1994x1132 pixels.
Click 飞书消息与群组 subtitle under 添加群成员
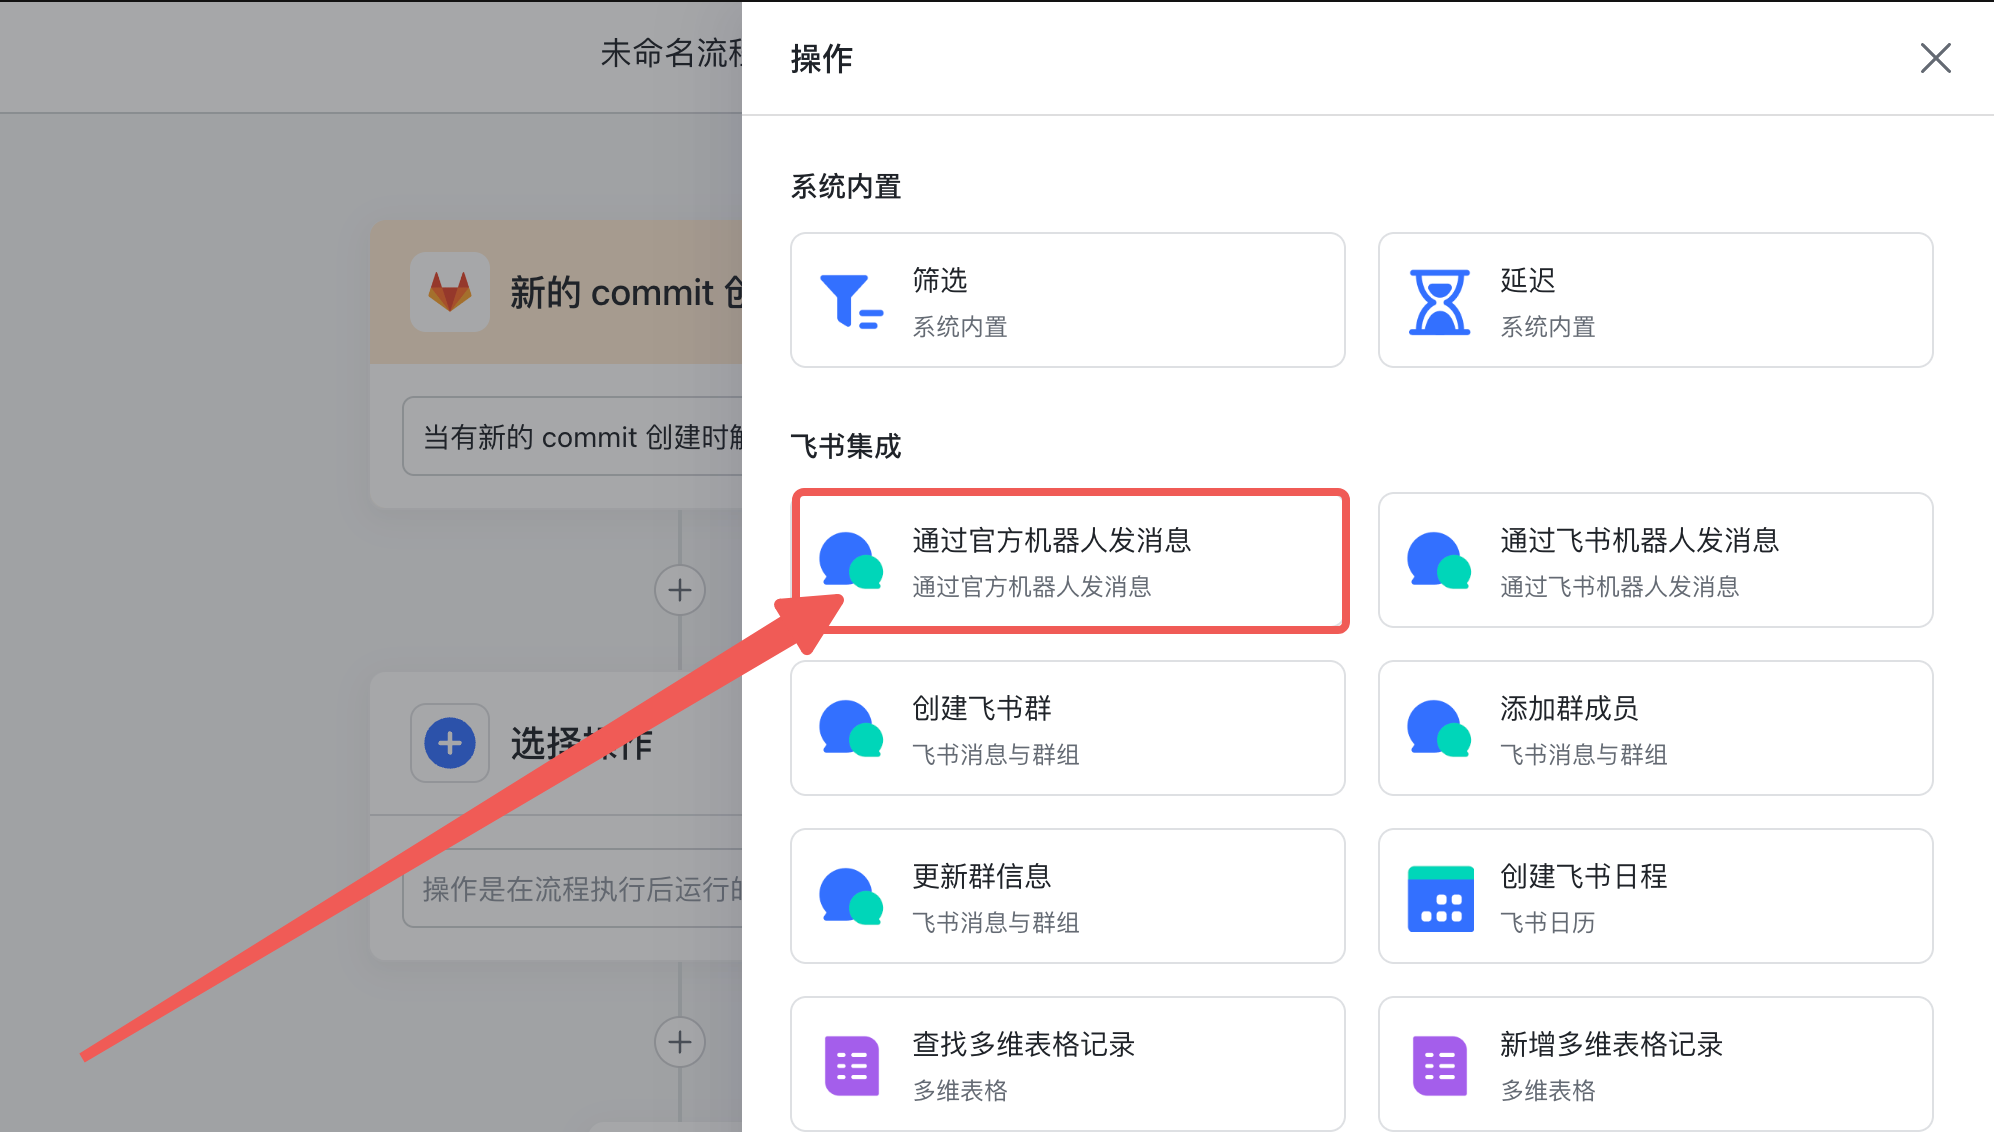coord(1584,754)
